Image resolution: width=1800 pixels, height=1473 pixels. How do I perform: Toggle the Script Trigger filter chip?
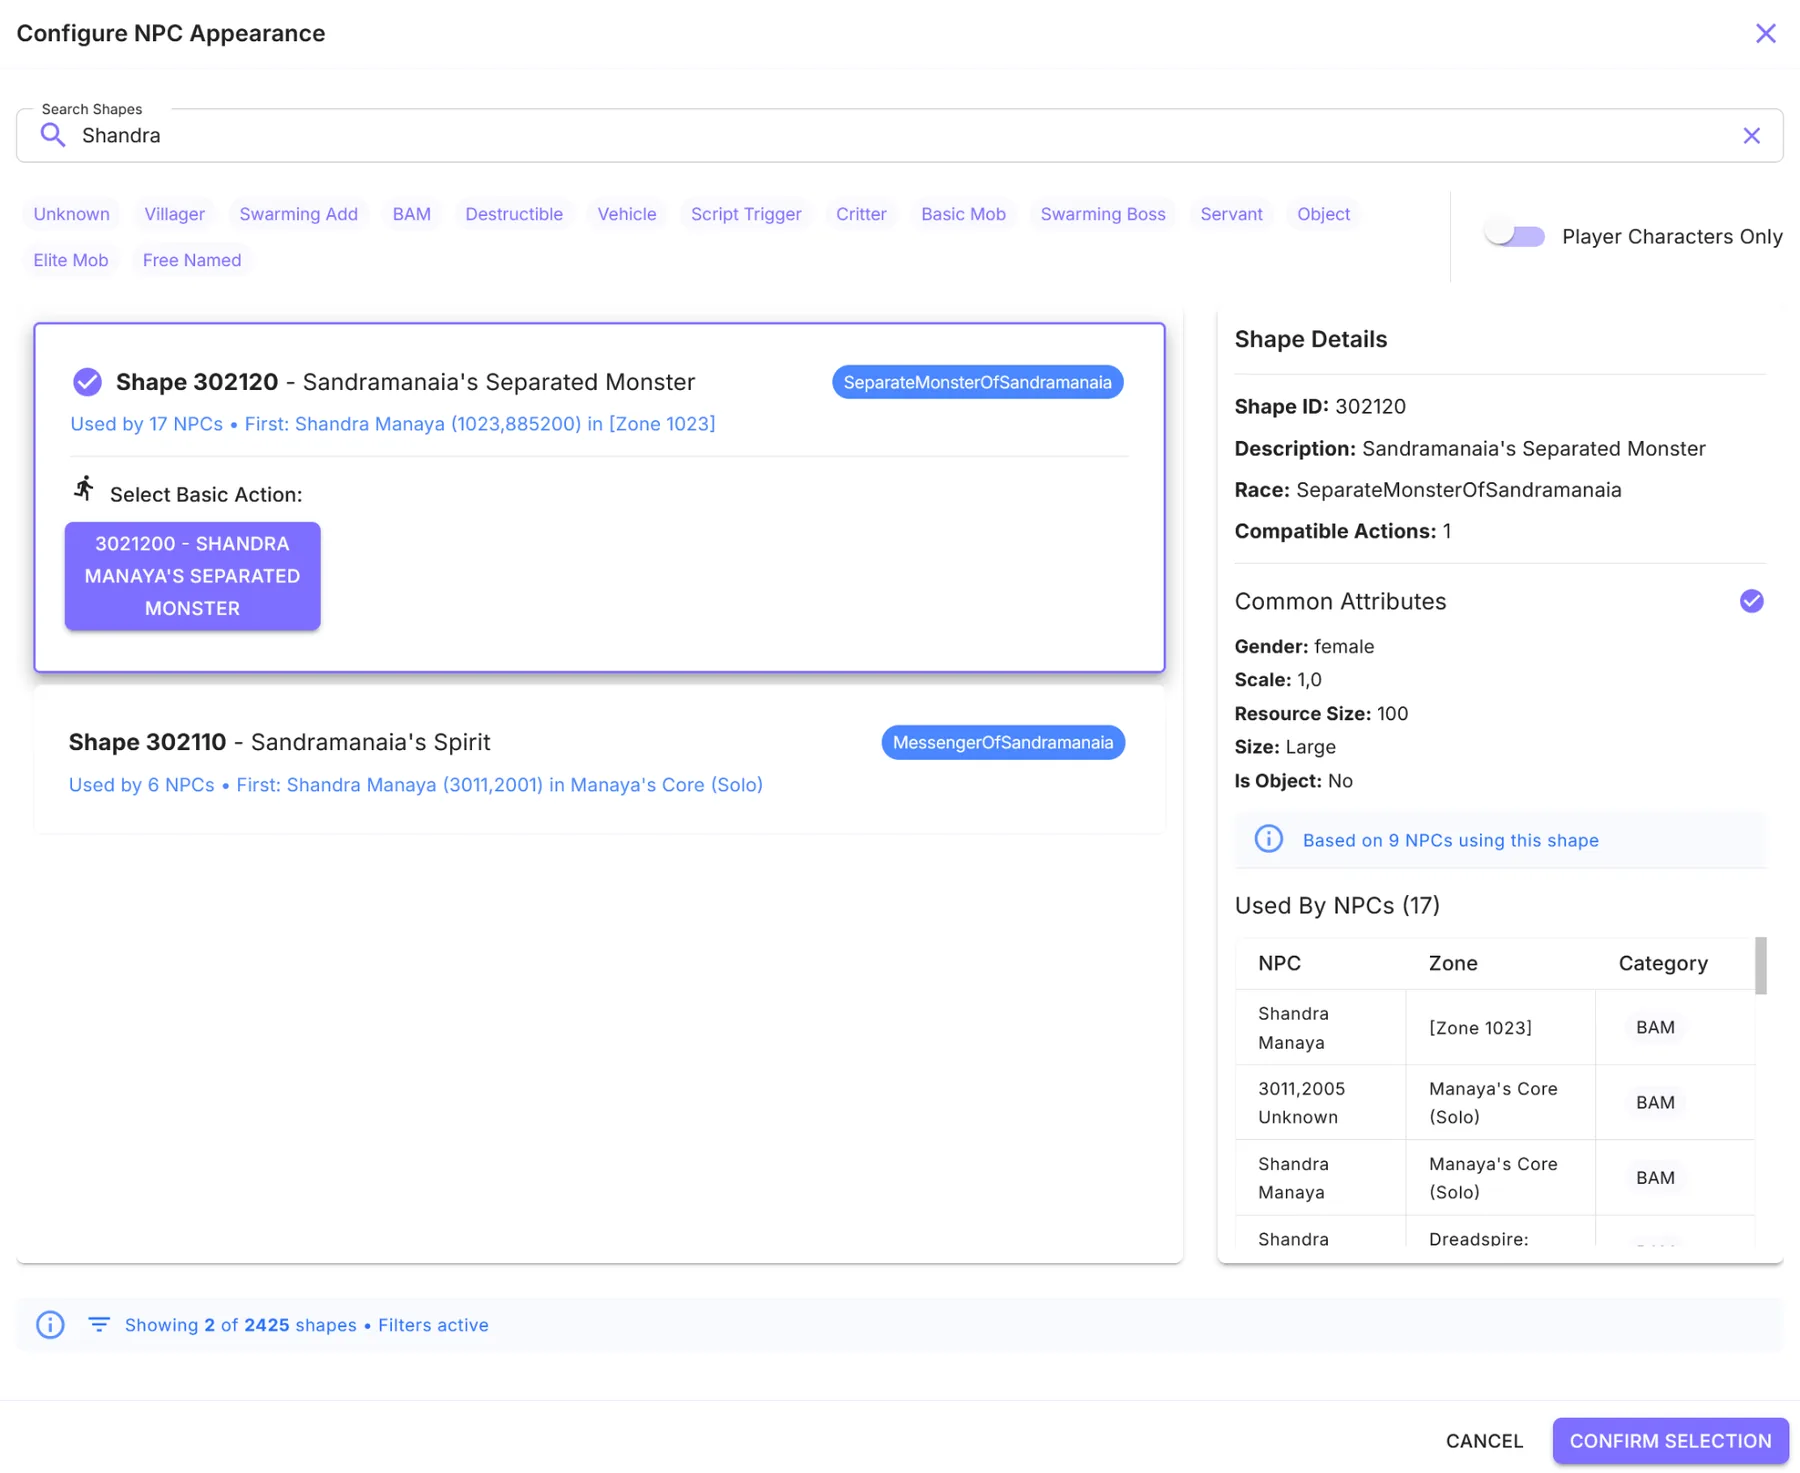click(746, 214)
